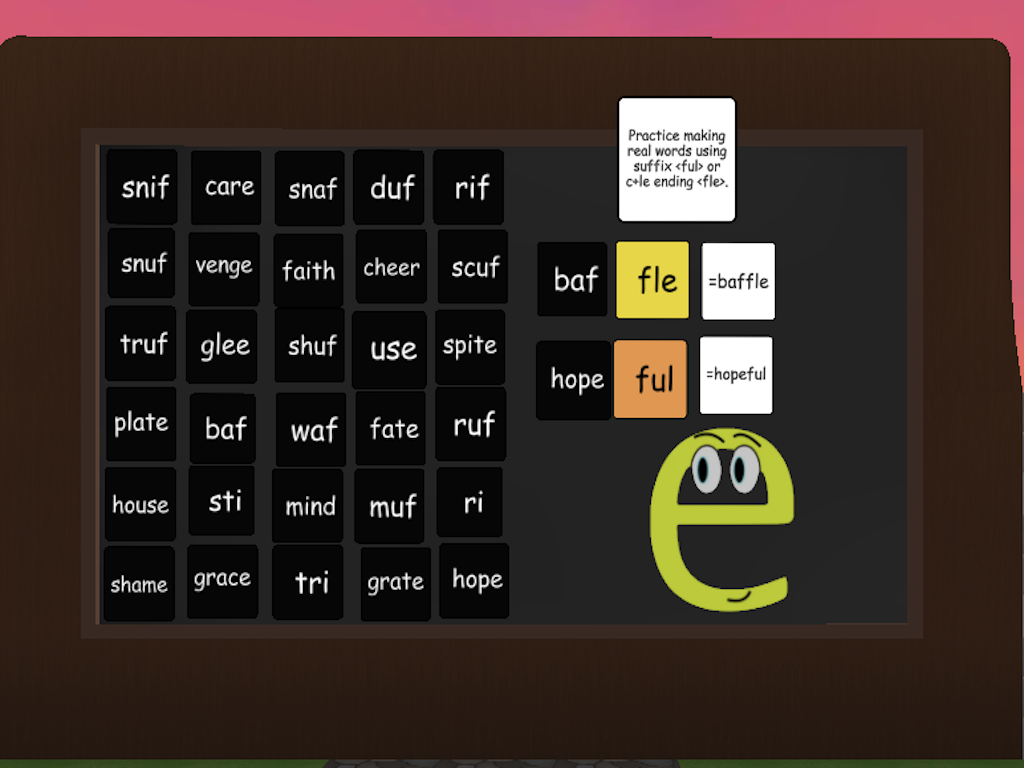
Task: Click the "=hopeful" result card
Action: pos(736,376)
